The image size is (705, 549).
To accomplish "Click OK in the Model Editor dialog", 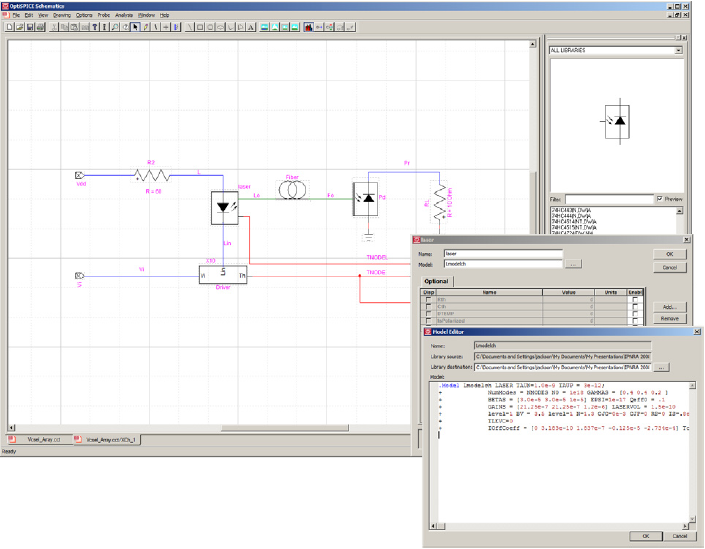I will click(x=645, y=535).
